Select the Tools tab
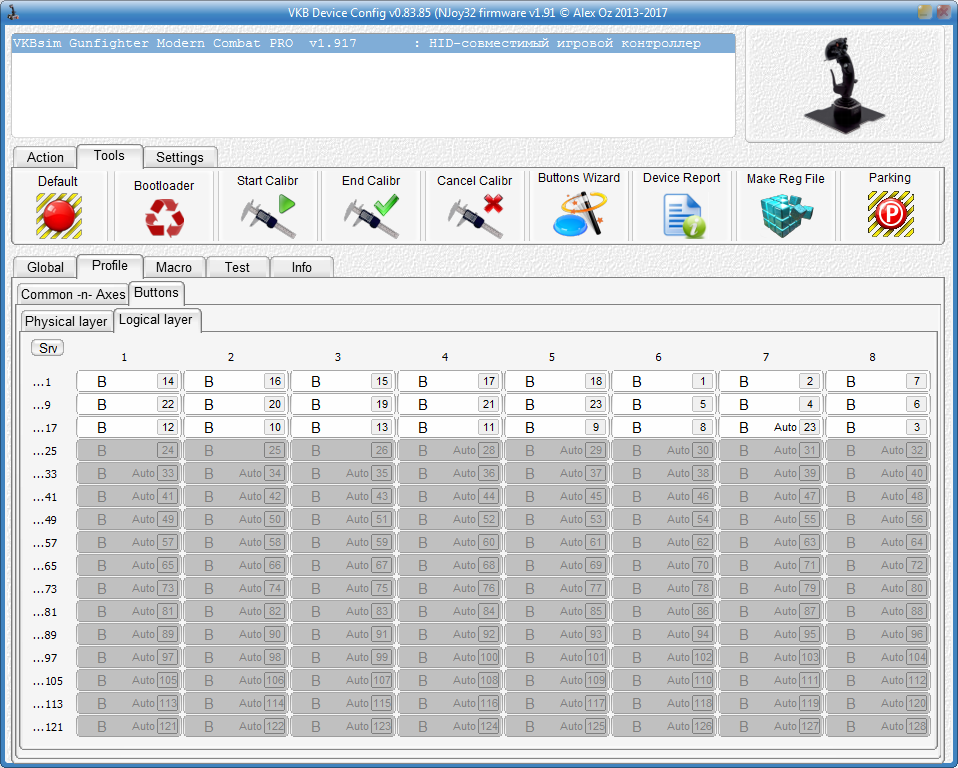Viewport: 958px width, 768px height. tap(109, 155)
